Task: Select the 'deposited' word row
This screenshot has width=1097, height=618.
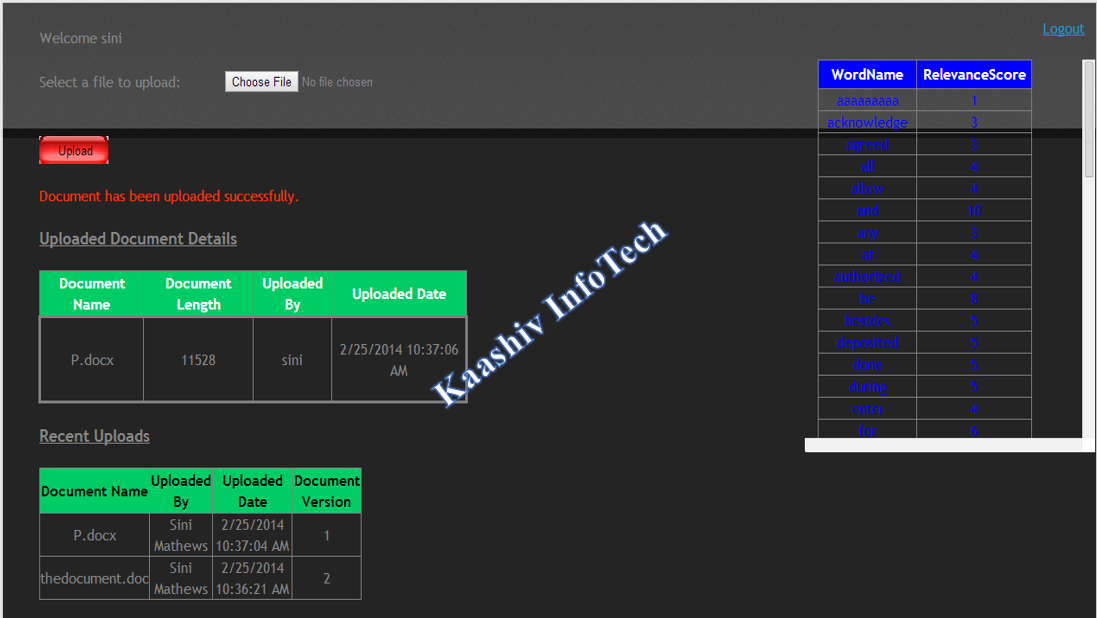Action: (867, 342)
